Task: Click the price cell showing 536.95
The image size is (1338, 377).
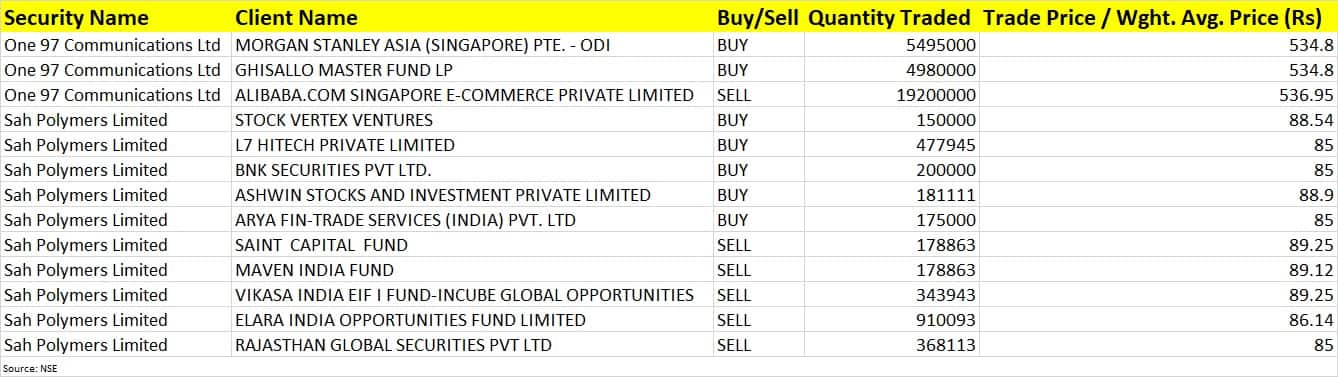Action: click(x=1158, y=95)
